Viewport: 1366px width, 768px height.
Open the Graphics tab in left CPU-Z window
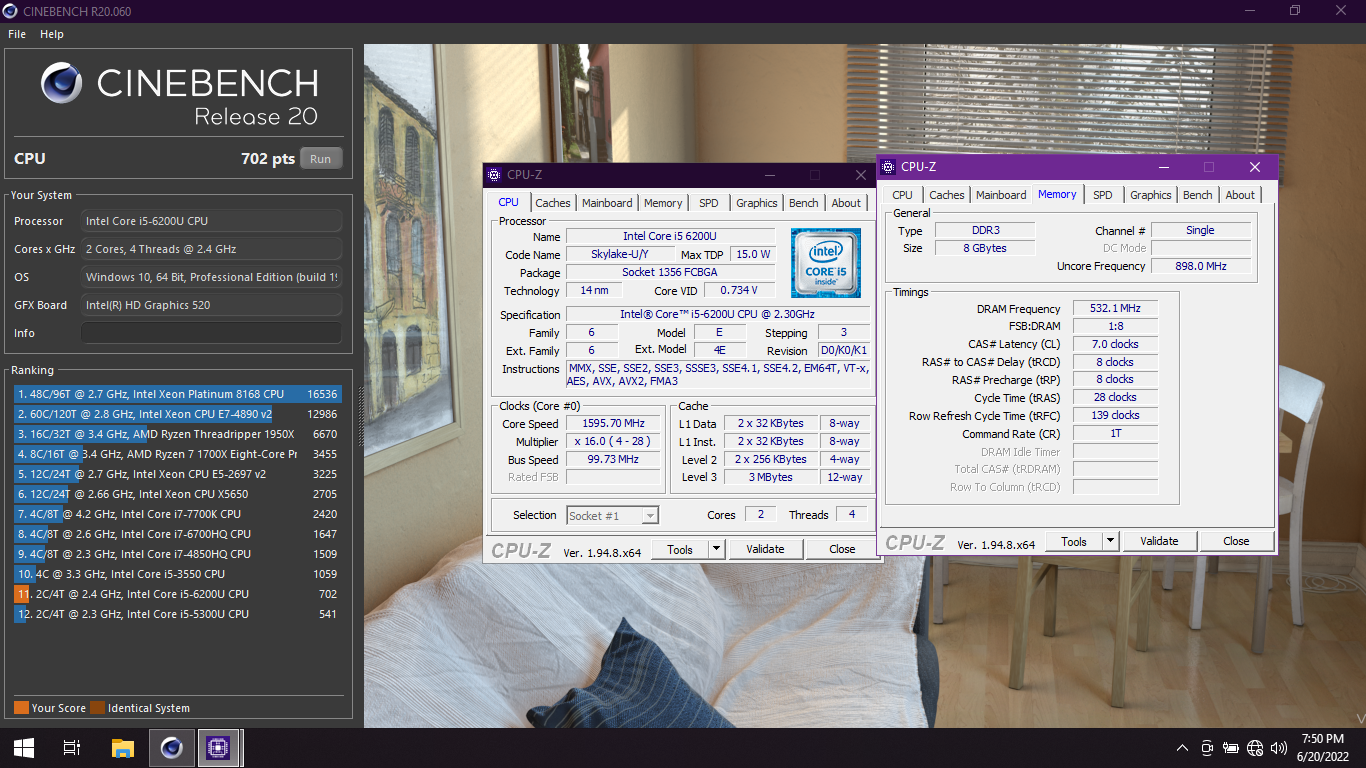[757, 203]
